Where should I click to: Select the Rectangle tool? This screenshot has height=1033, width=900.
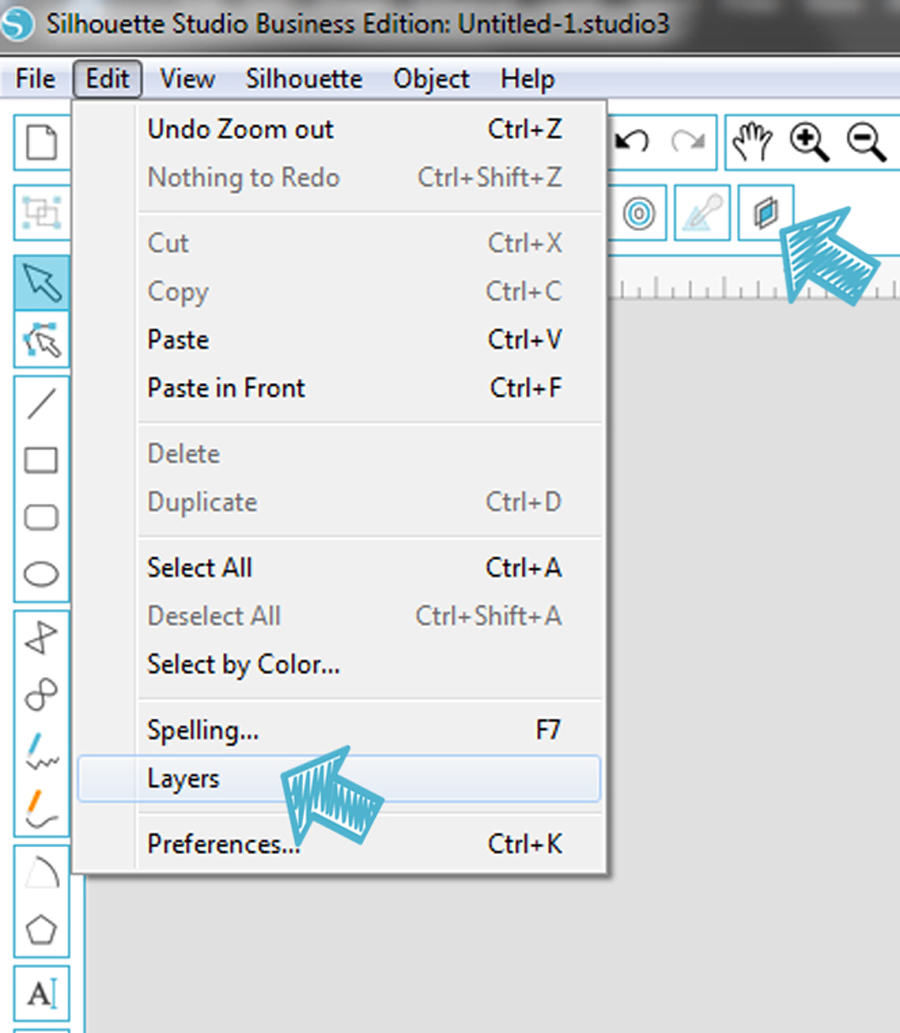(42, 461)
